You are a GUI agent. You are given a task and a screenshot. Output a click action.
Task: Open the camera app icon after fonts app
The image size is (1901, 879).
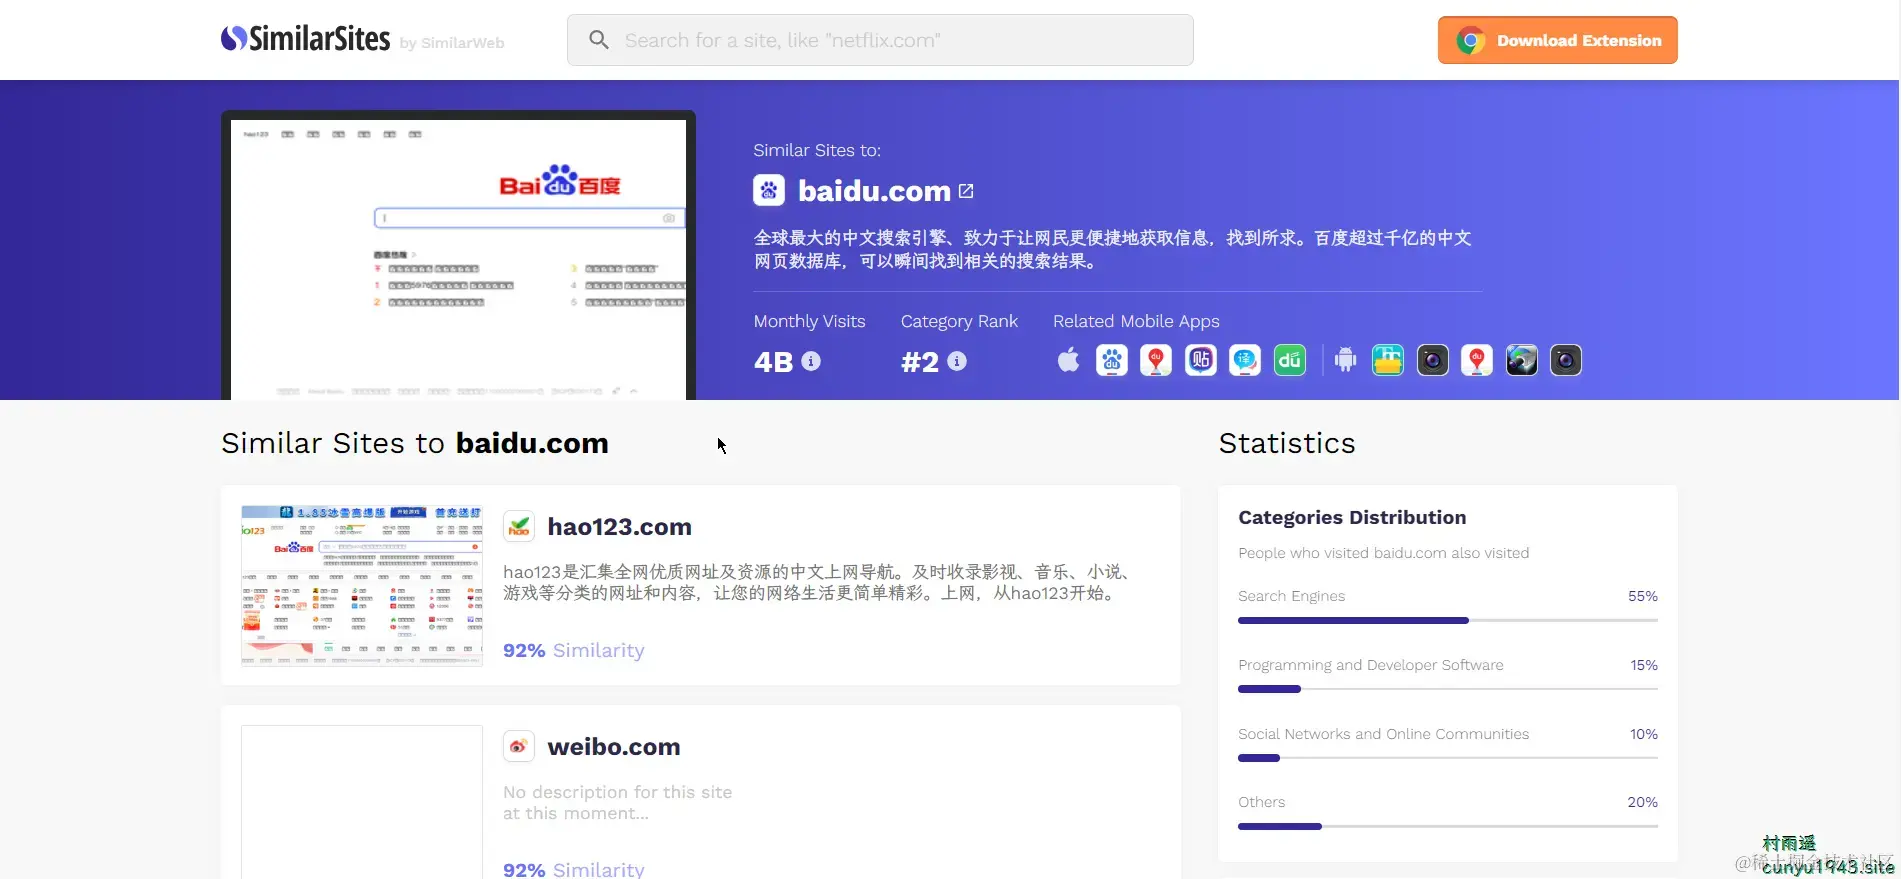click(1433, 360)
